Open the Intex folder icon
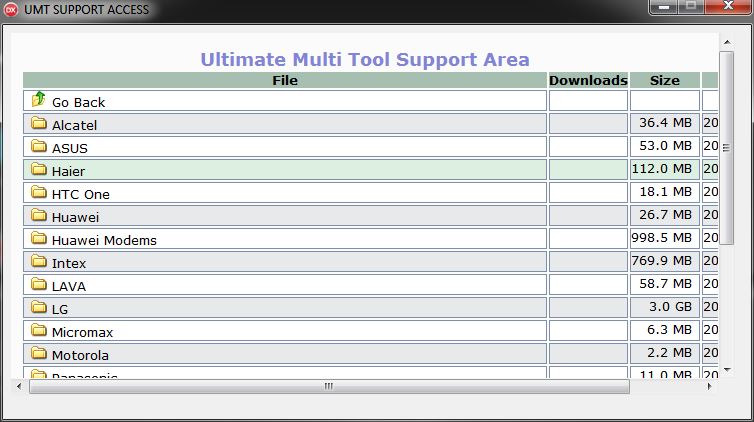This screenshot has width=754, height=422. [x=39, y=261]
